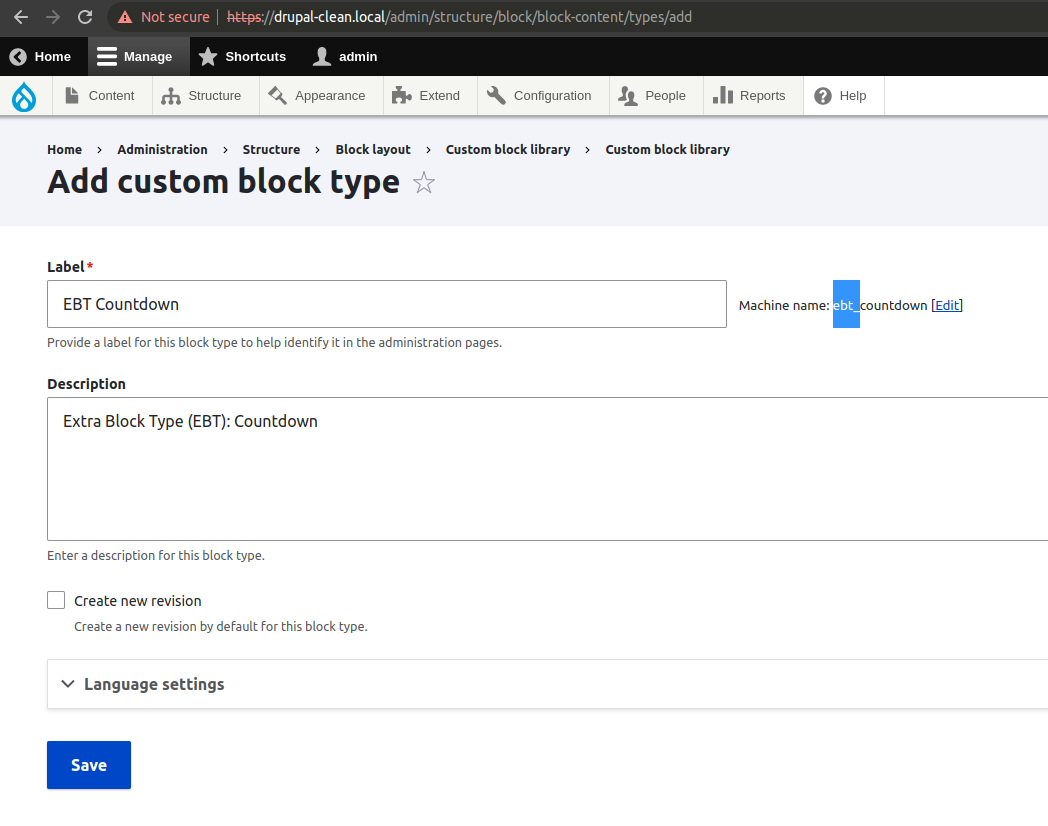Click the Help question mark icon
This screenshot has height=826, width=1048.
click(822, 95)
